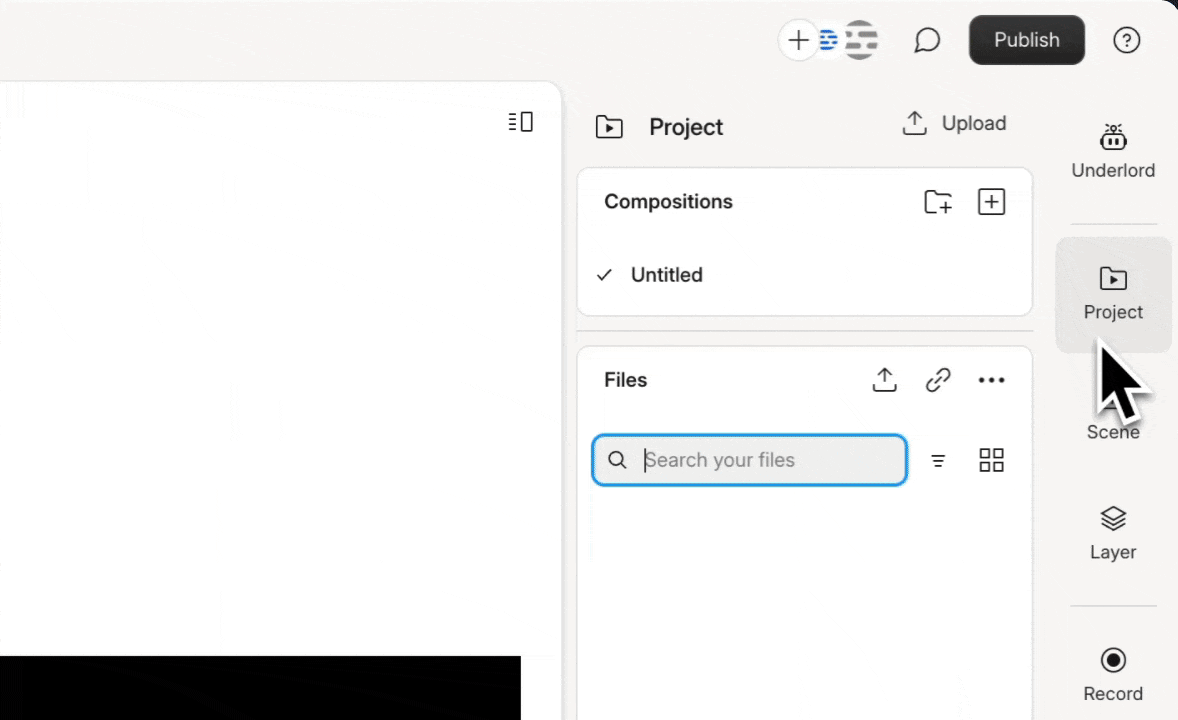Click the Project panel header icon
Screen dimensions: 1178x720
(x=609, y=127)
